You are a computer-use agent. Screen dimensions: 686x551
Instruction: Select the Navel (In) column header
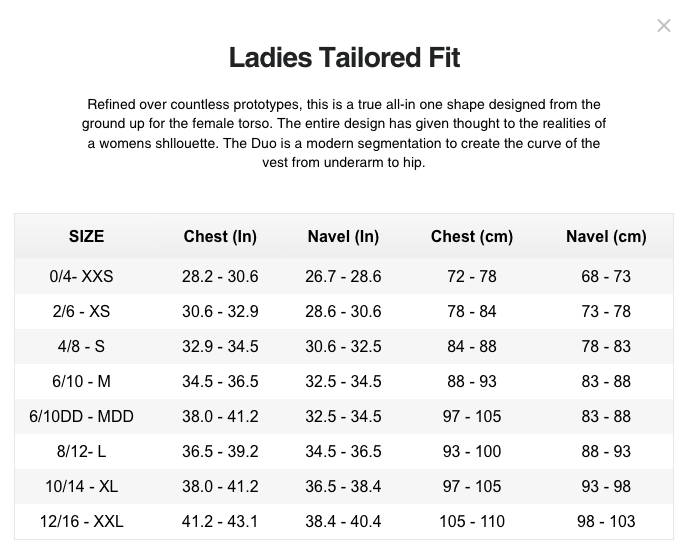343,236
